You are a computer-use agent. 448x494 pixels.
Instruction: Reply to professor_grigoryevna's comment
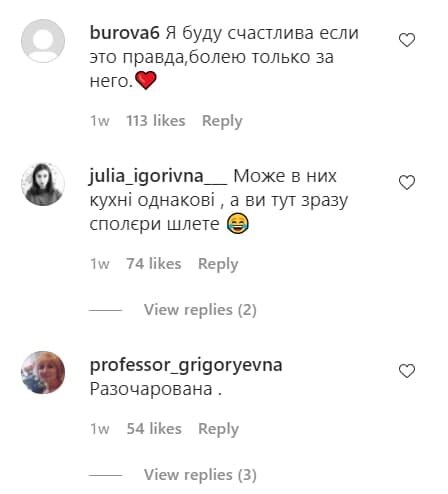click(x=218, y=429)
